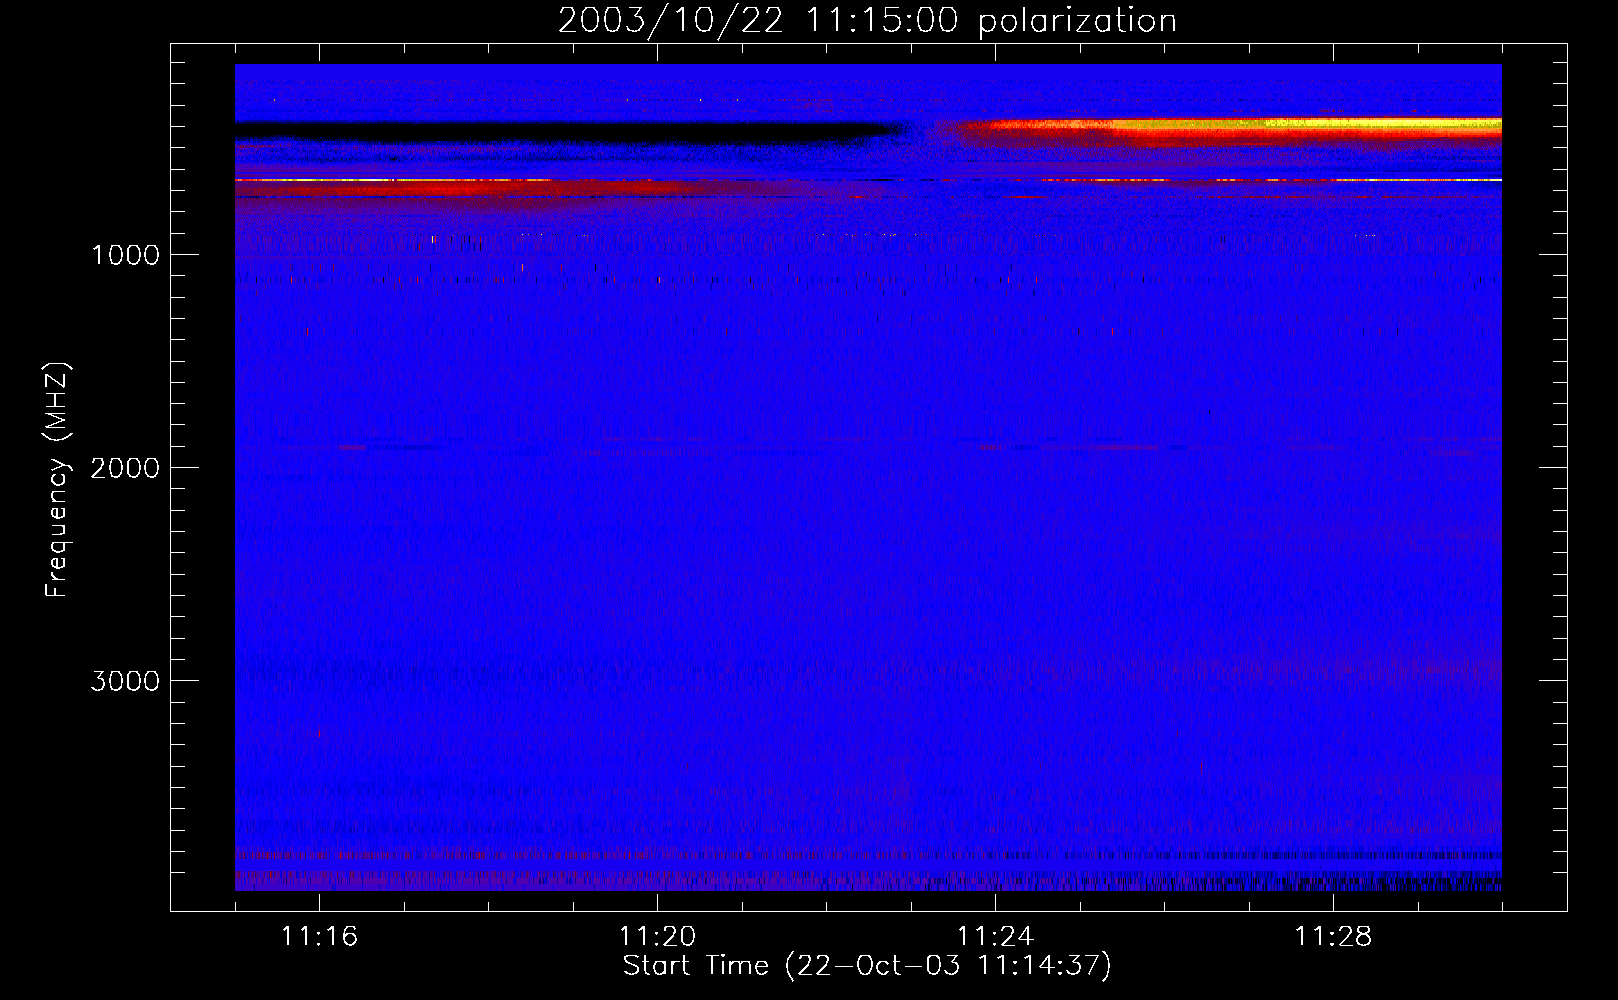Click the 3000 frequency tick label

125,681
